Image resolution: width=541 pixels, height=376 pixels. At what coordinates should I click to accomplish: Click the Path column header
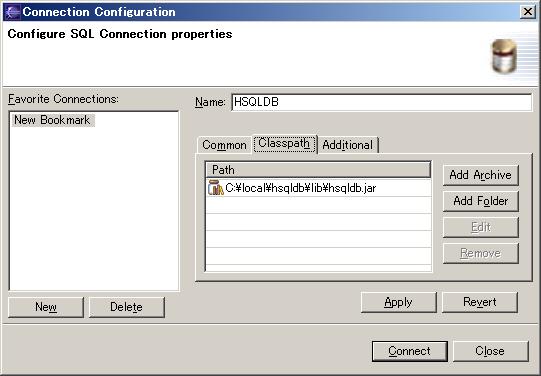[318, 170]
